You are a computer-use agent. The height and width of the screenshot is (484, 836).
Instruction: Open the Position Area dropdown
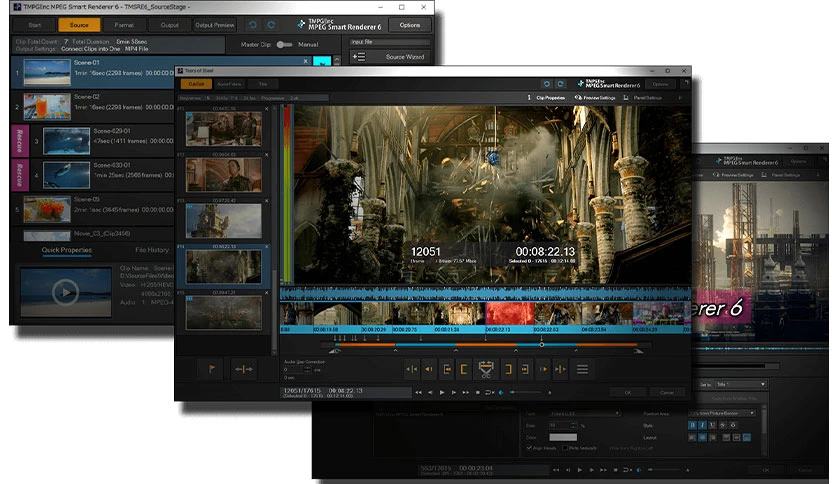point(722,413)
